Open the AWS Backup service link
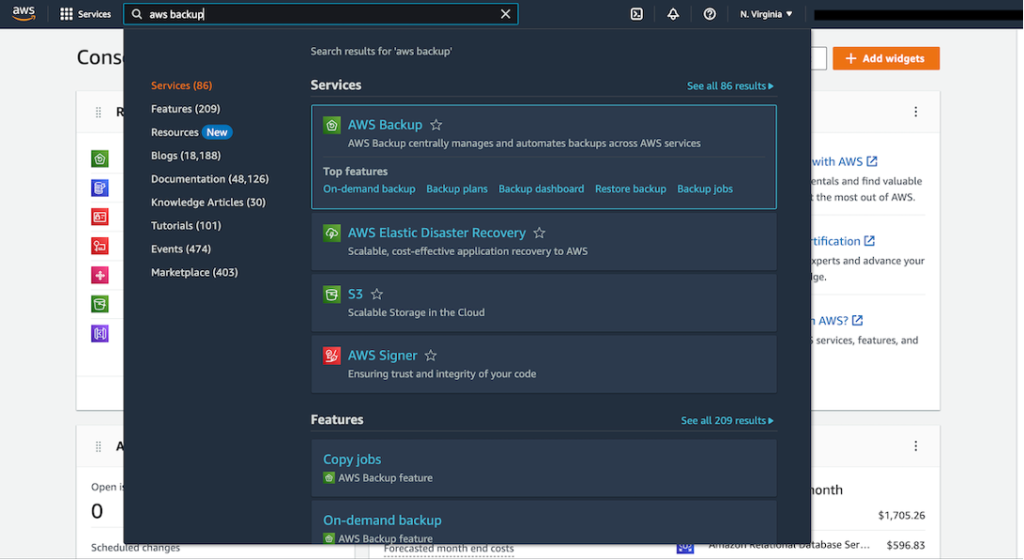 tap(385, 125)
